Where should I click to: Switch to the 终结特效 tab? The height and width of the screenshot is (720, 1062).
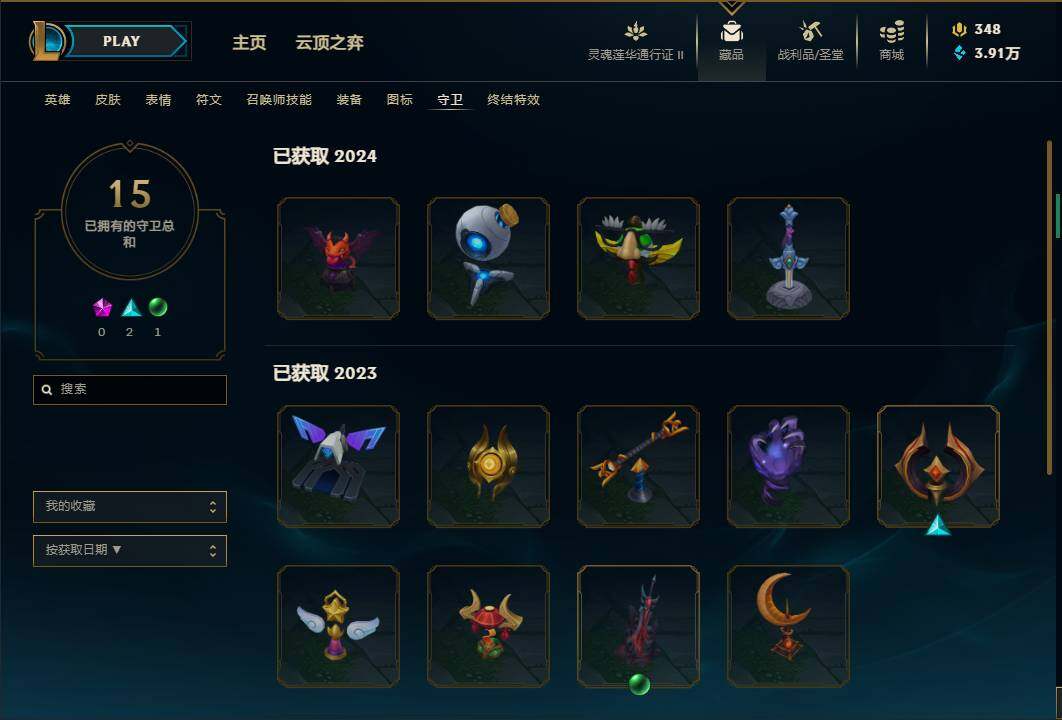513,100
